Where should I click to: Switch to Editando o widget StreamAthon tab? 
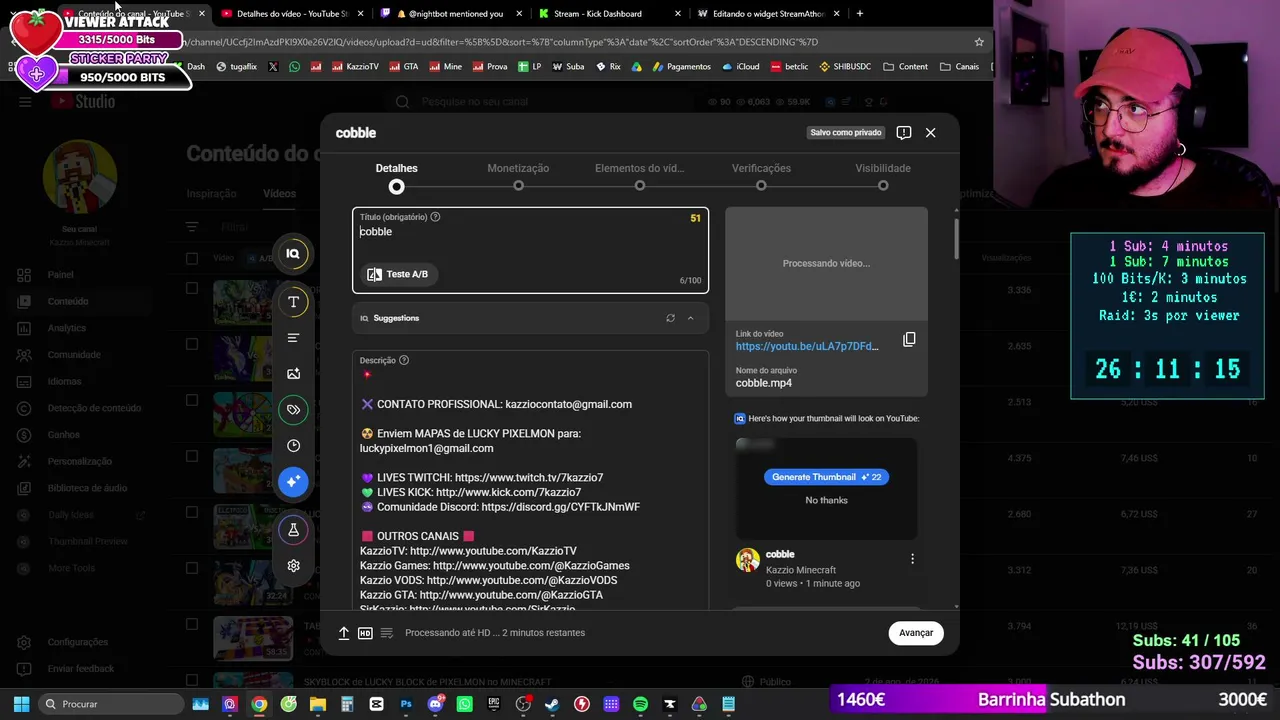point(767,14)
